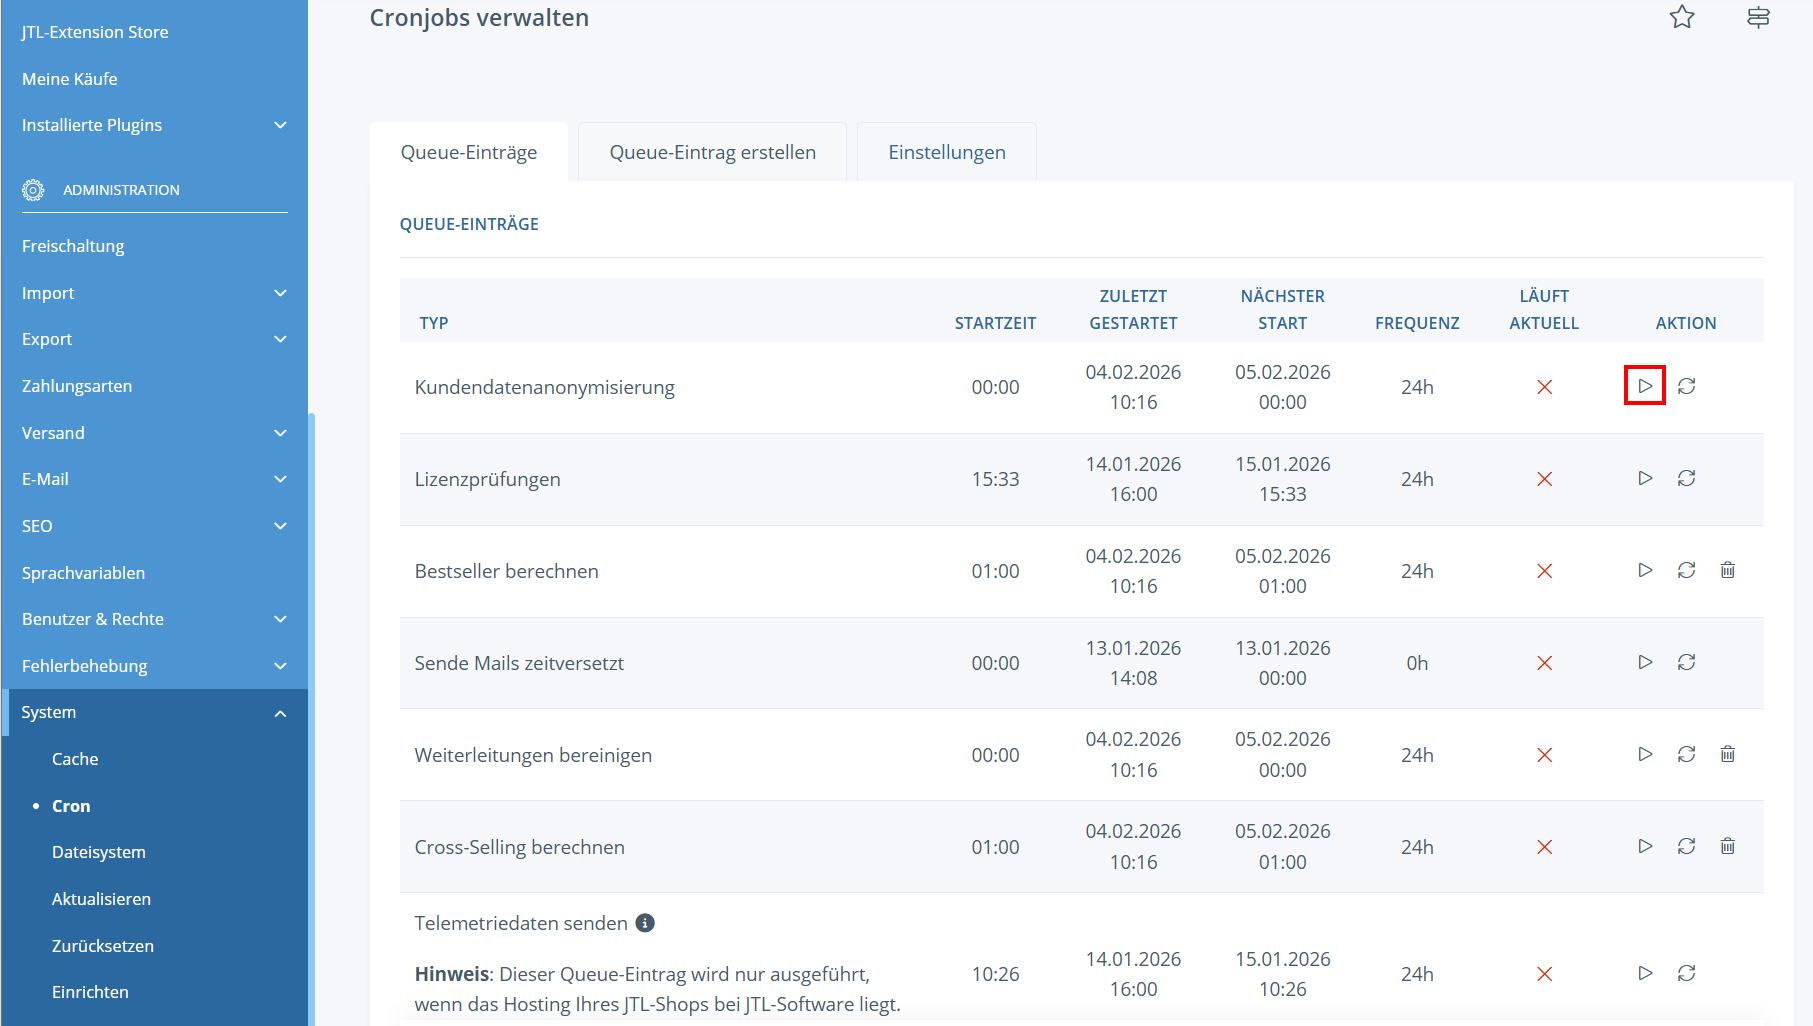
Task: Start the Sende Mails zeitversetzt job
Action: click(1645, 662)
